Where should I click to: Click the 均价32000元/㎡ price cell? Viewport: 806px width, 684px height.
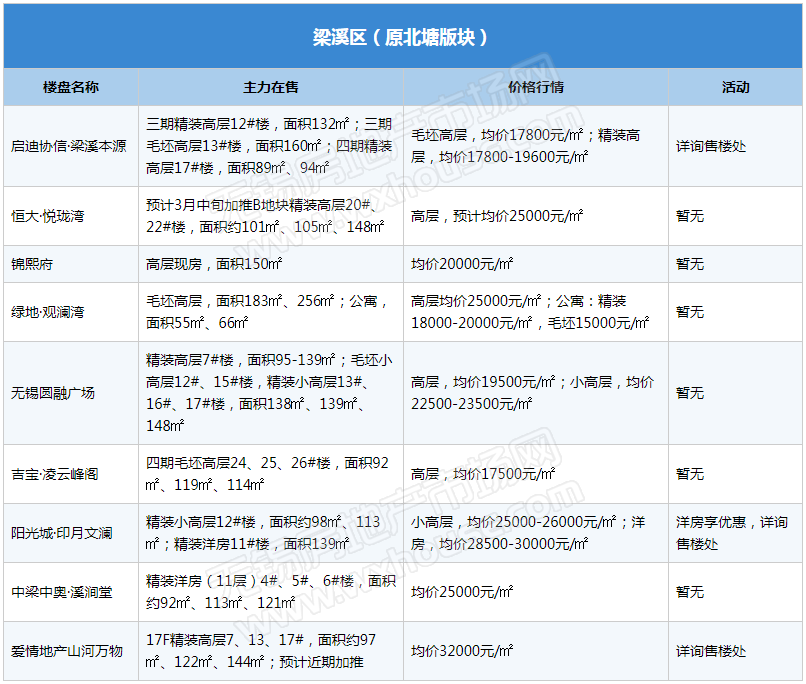tap(462, 651)
